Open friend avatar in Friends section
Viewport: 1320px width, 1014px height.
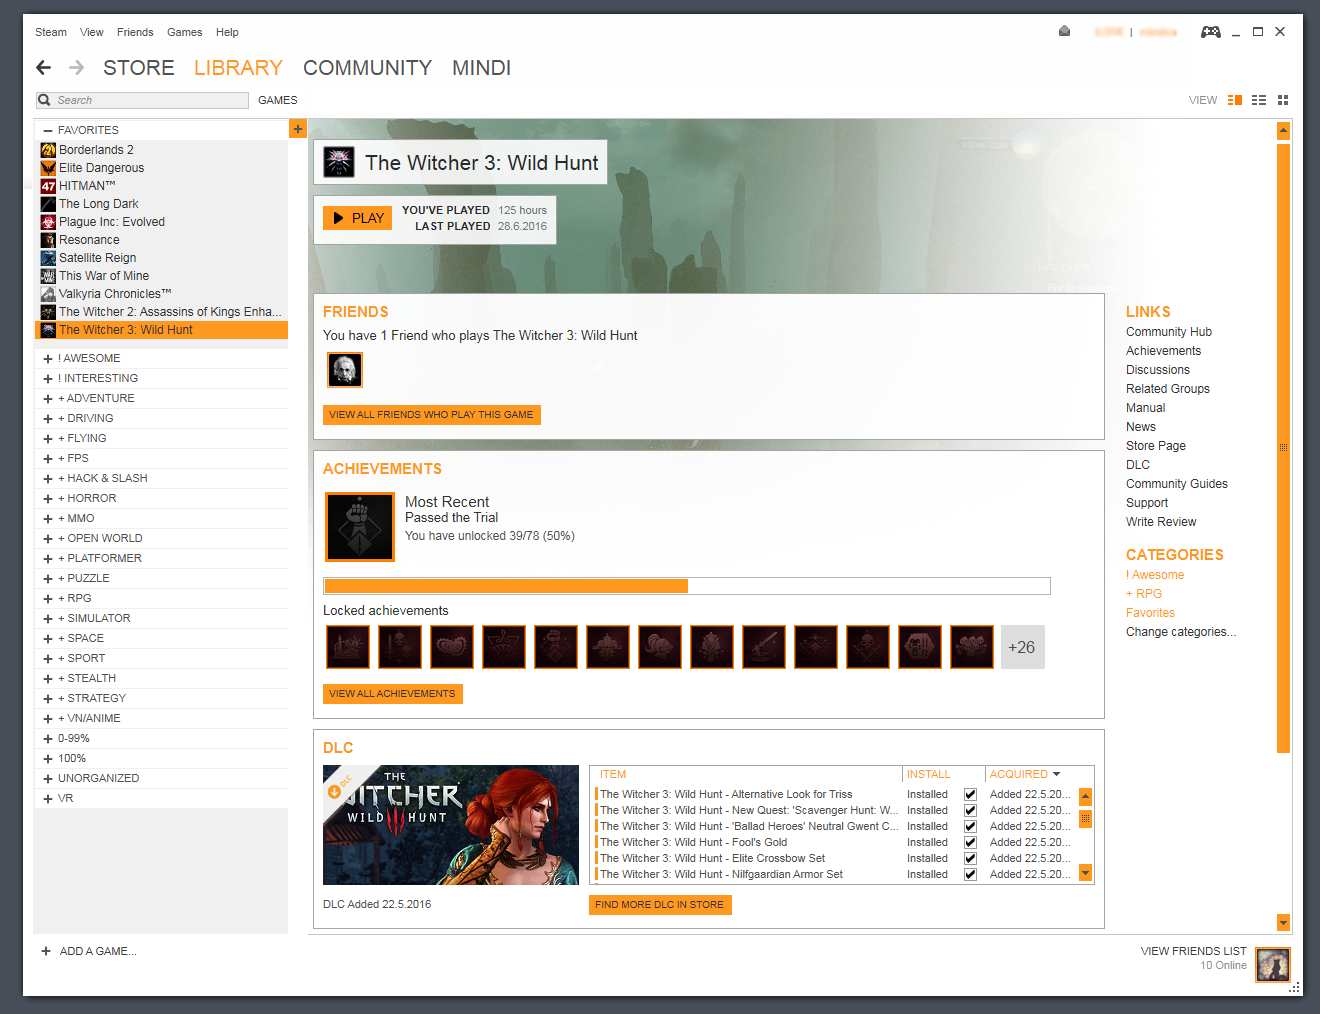pyautogui.click(x=345, y=370)
